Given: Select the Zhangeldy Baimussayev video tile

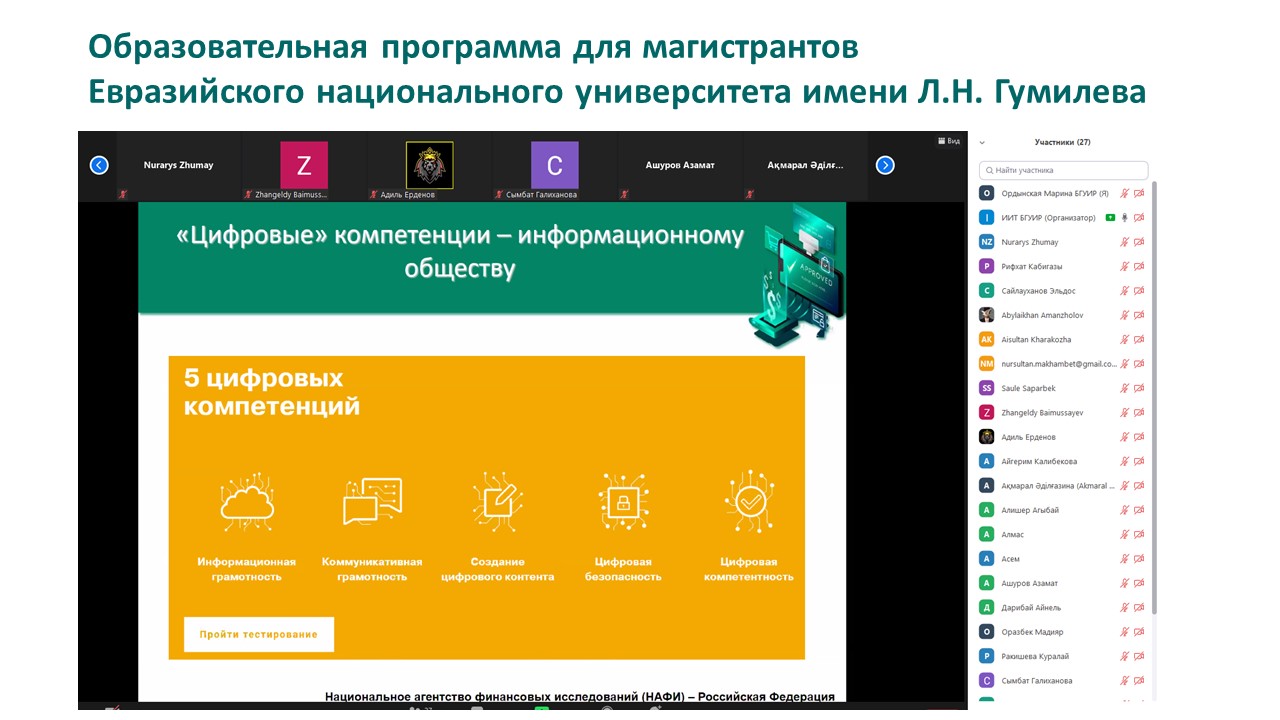Looking at the screenshot, I should tap(304, 166).
